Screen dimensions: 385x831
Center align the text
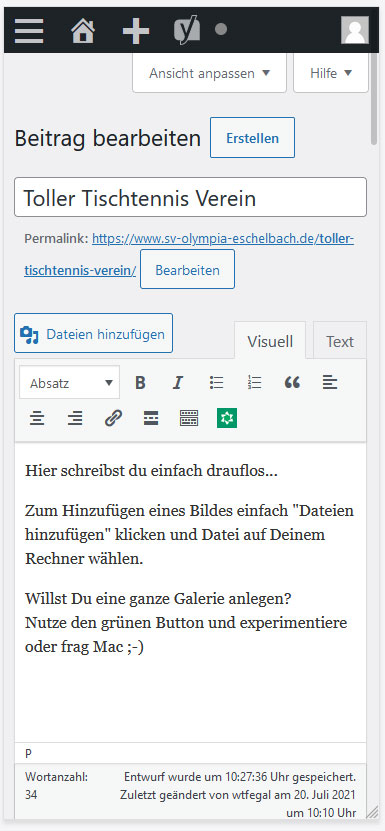(x=37, y=419)
